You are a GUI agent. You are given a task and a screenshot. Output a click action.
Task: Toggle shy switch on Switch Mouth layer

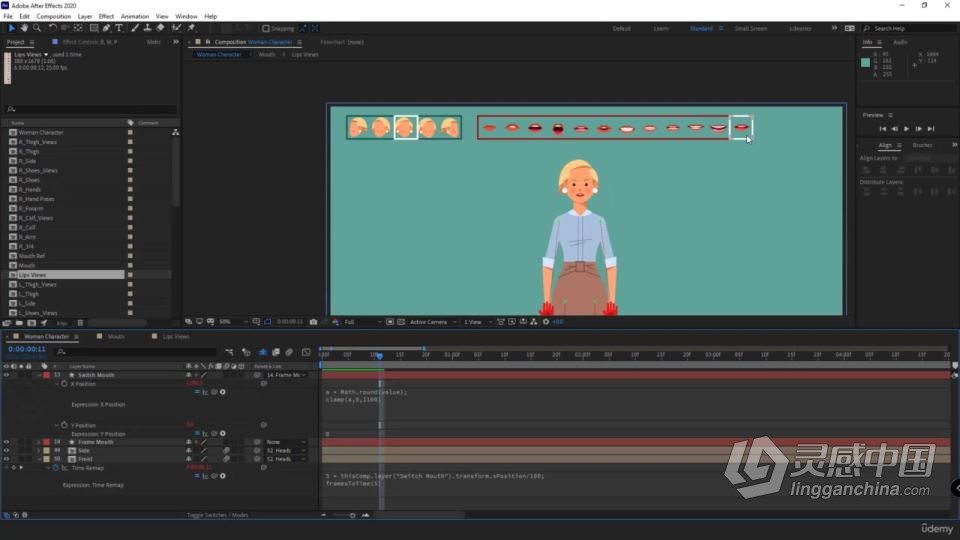coord(189,375)
